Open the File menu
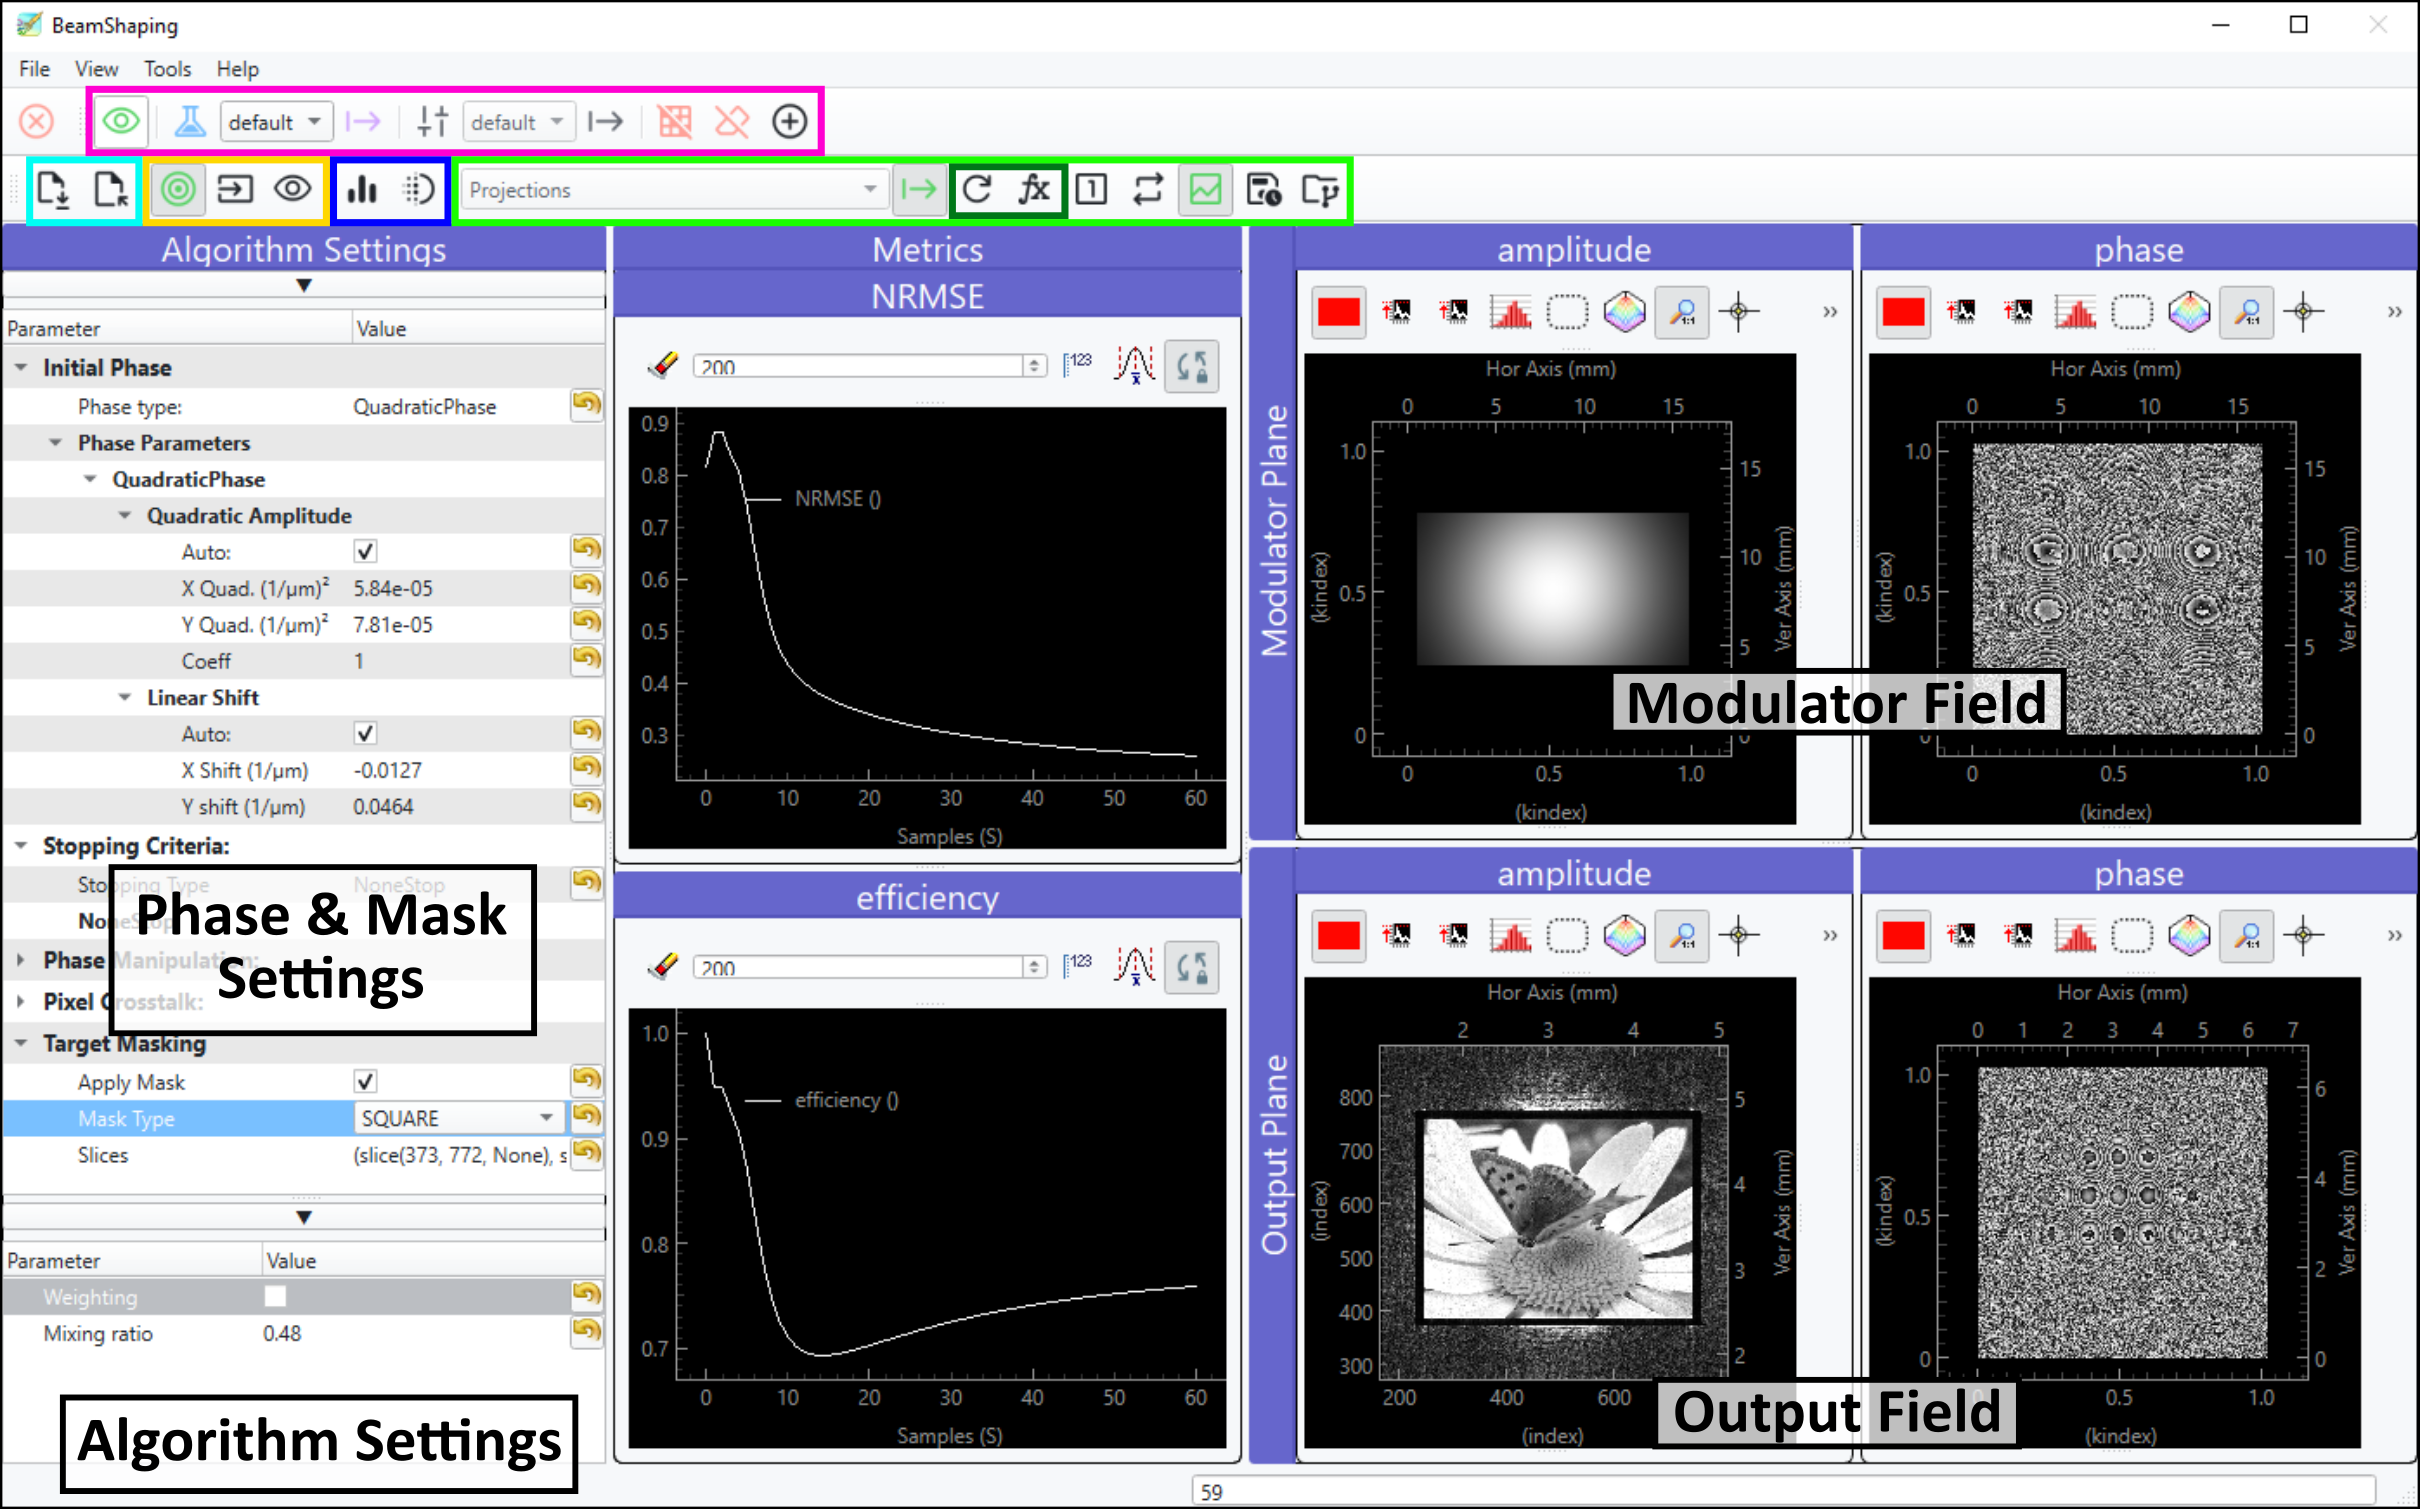Screen dimensions: 2420x1509 click(34, 69)
